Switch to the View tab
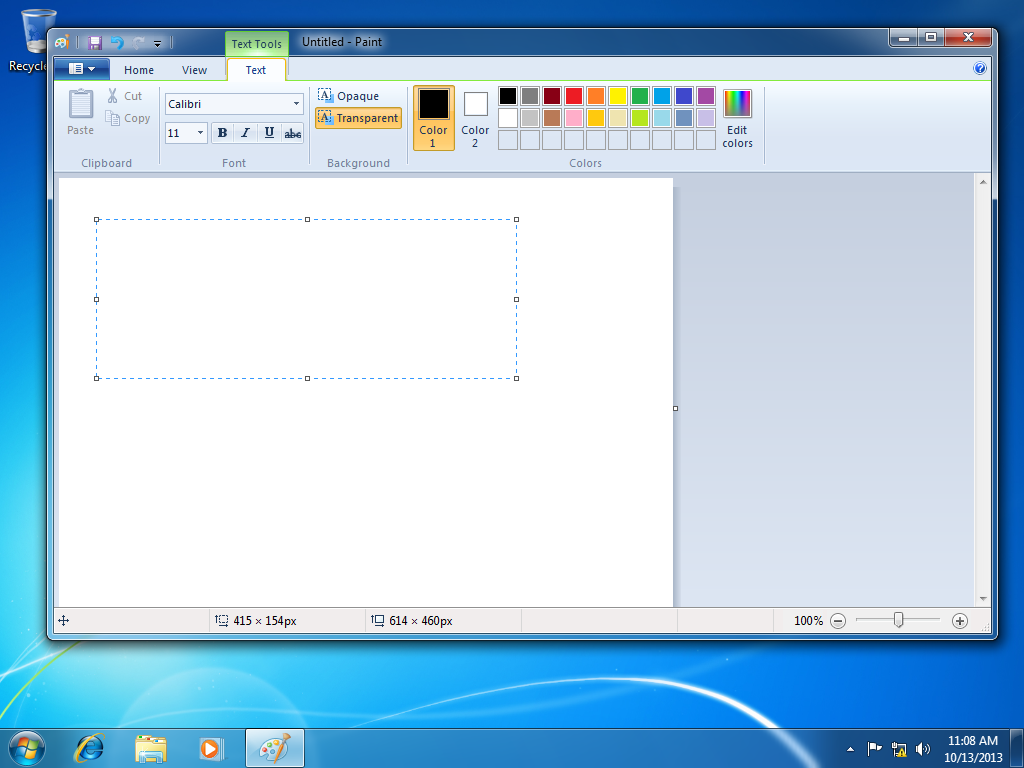1024x768 pixels. pyautogui.click(x=195, y=70)
